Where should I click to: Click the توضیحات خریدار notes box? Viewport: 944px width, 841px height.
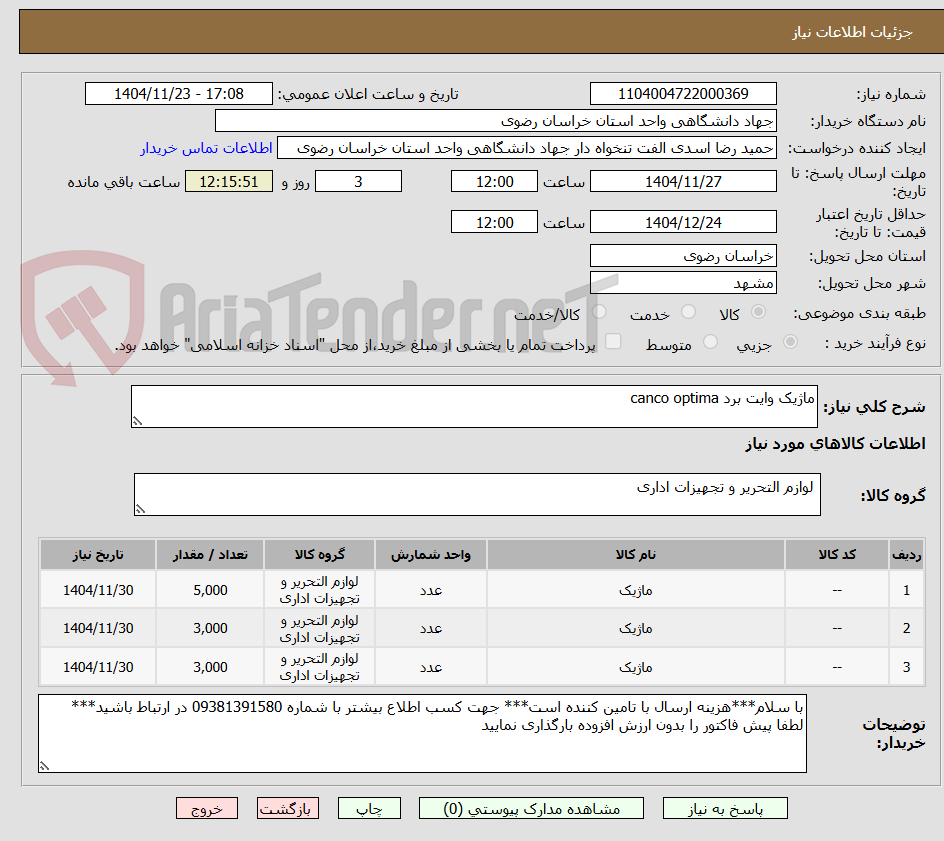point(423,733)
